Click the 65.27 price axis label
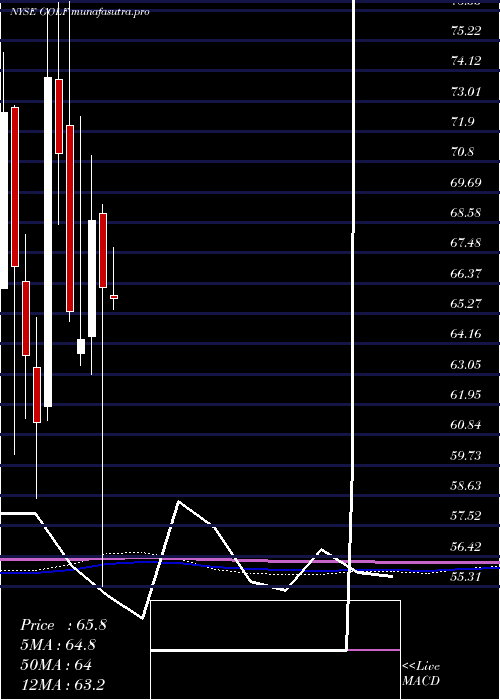Image resolution: width=500 pixels, height=700 pixels. point(466,304)
